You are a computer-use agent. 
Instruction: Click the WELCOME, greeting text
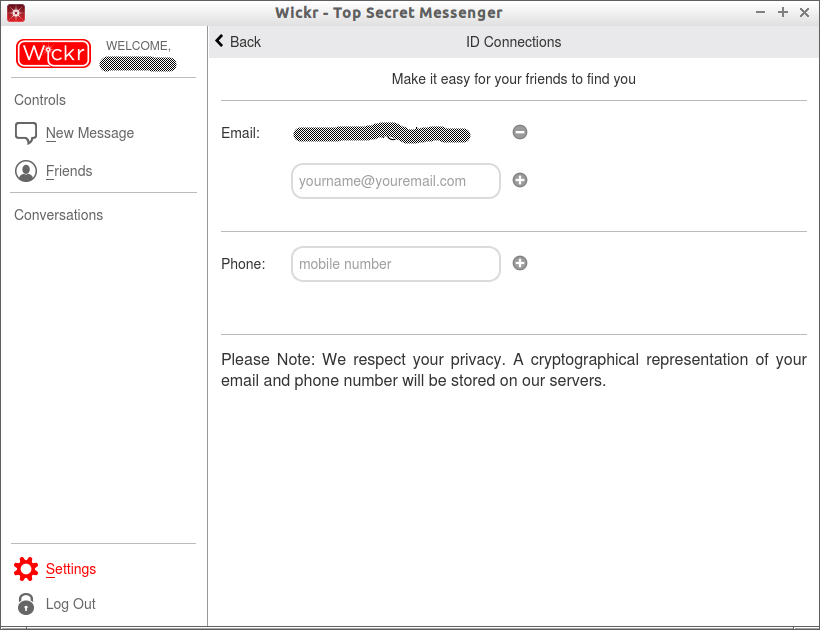pos(138,46)
